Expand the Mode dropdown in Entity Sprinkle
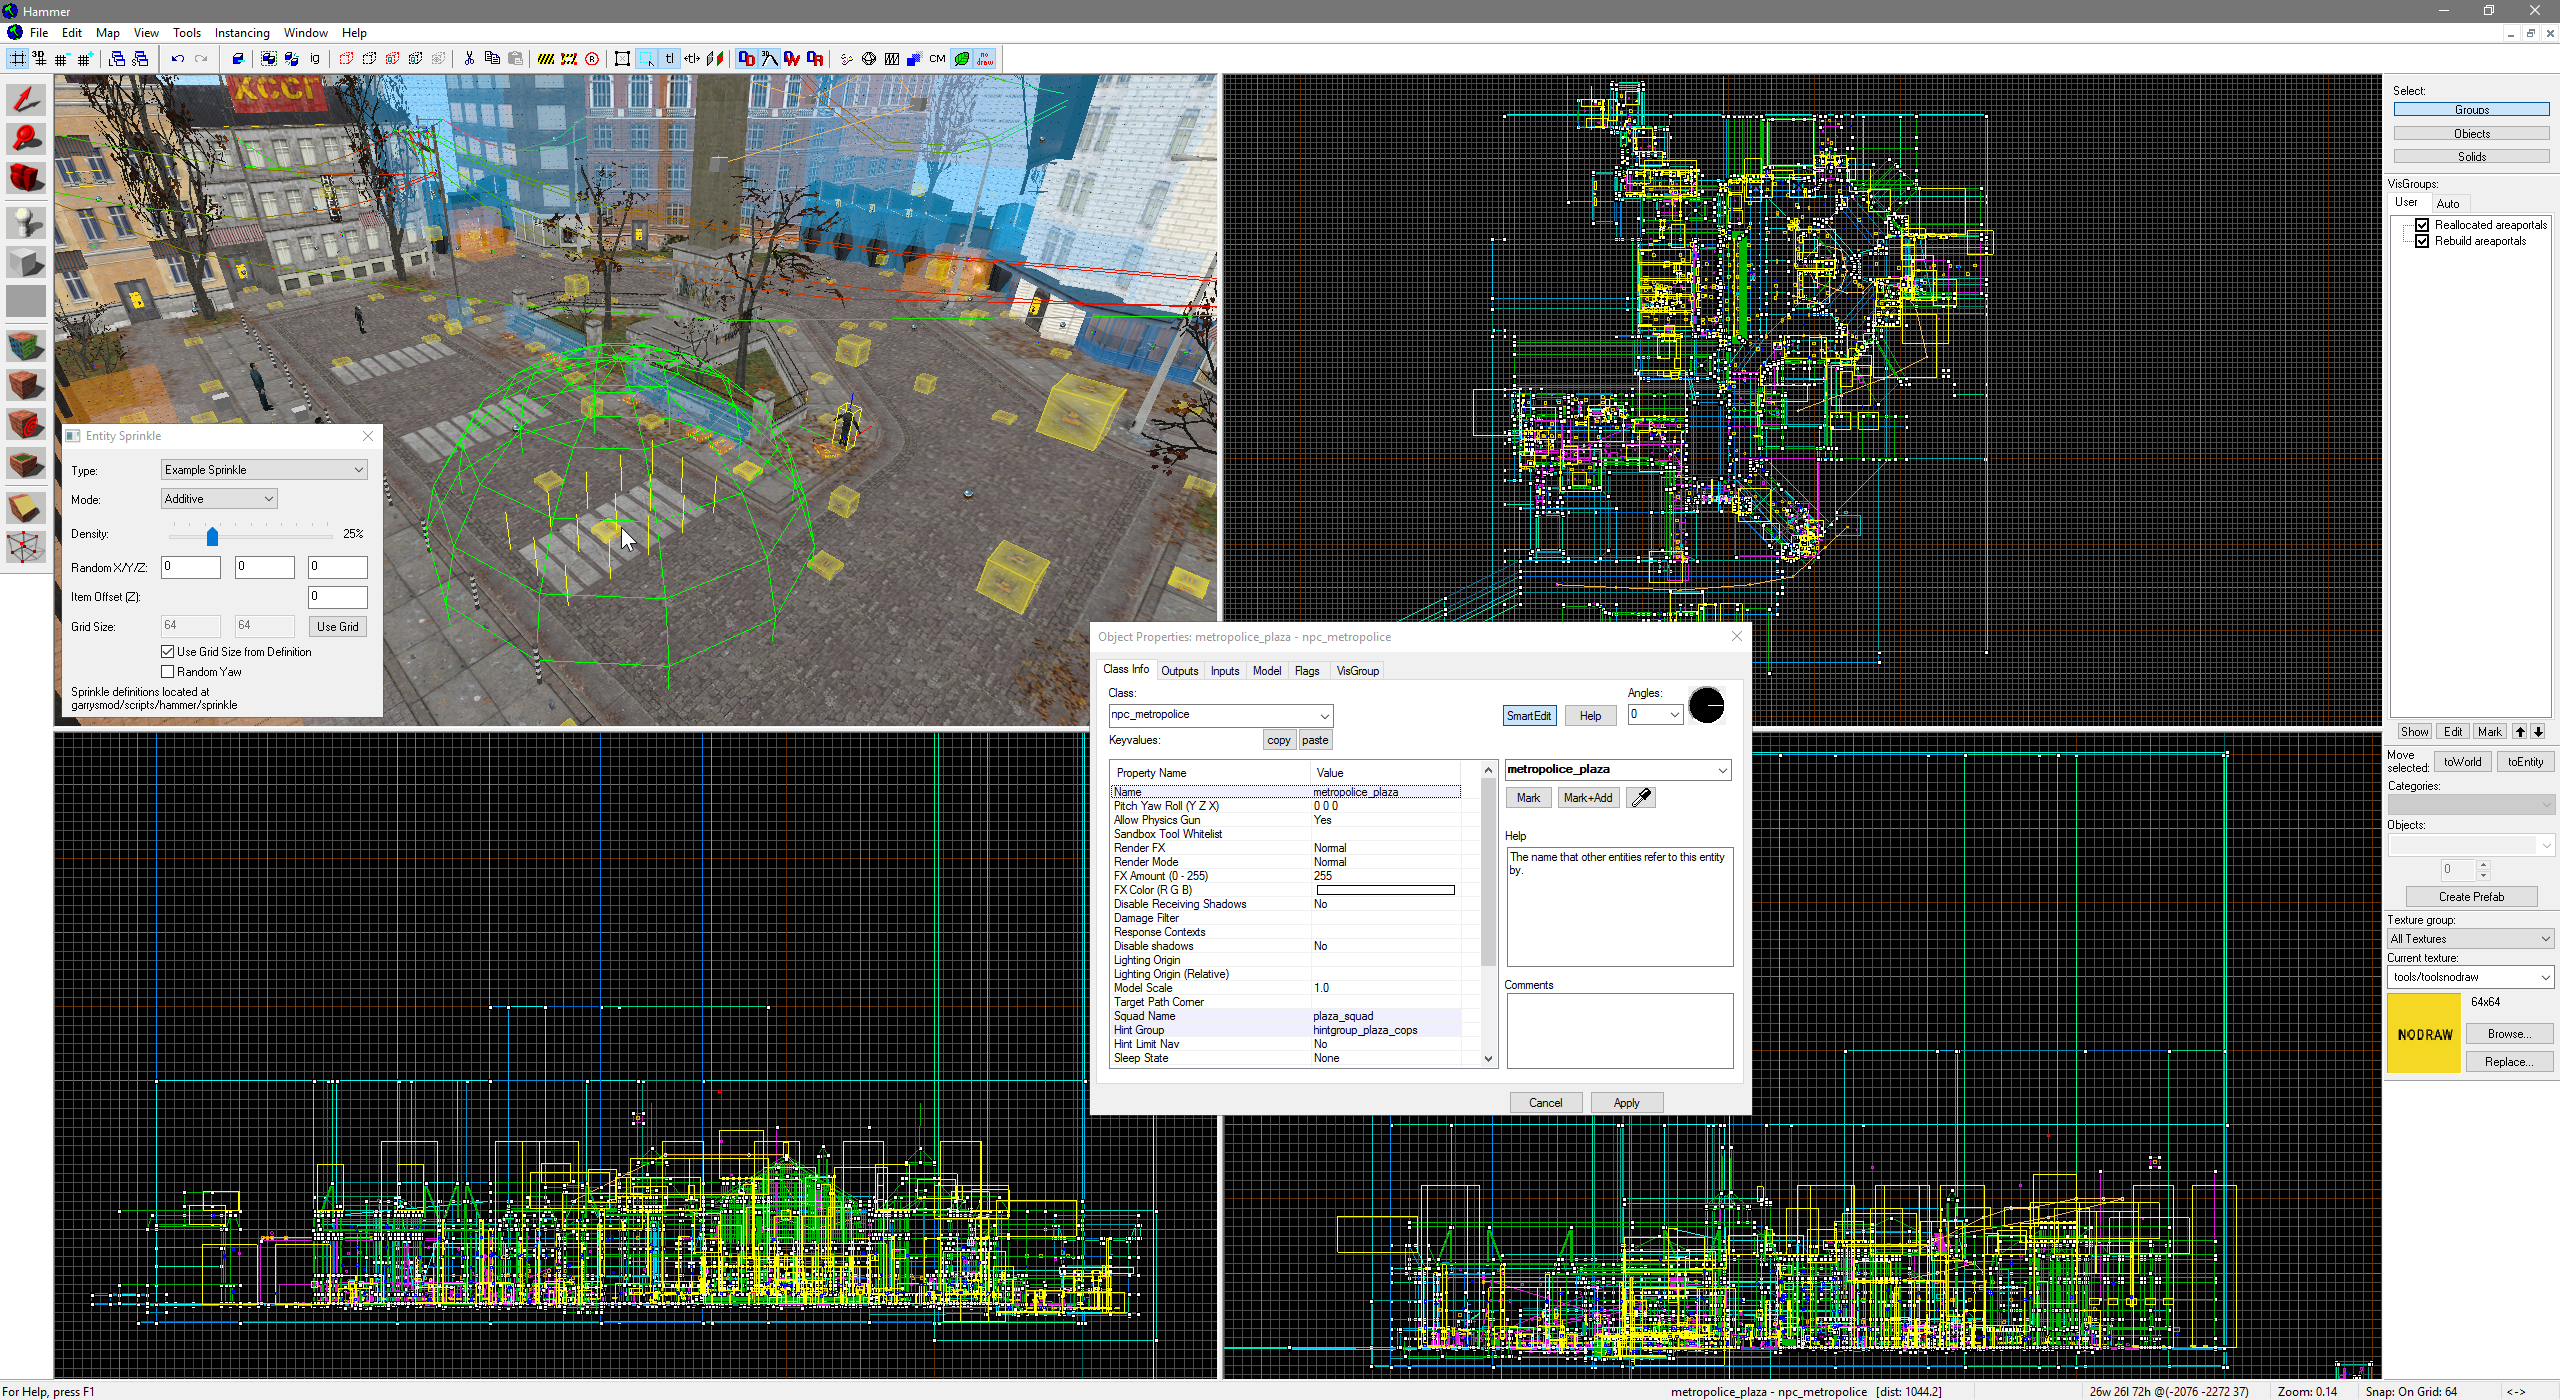This screenshot has width=2560, height=1400. 267,498
